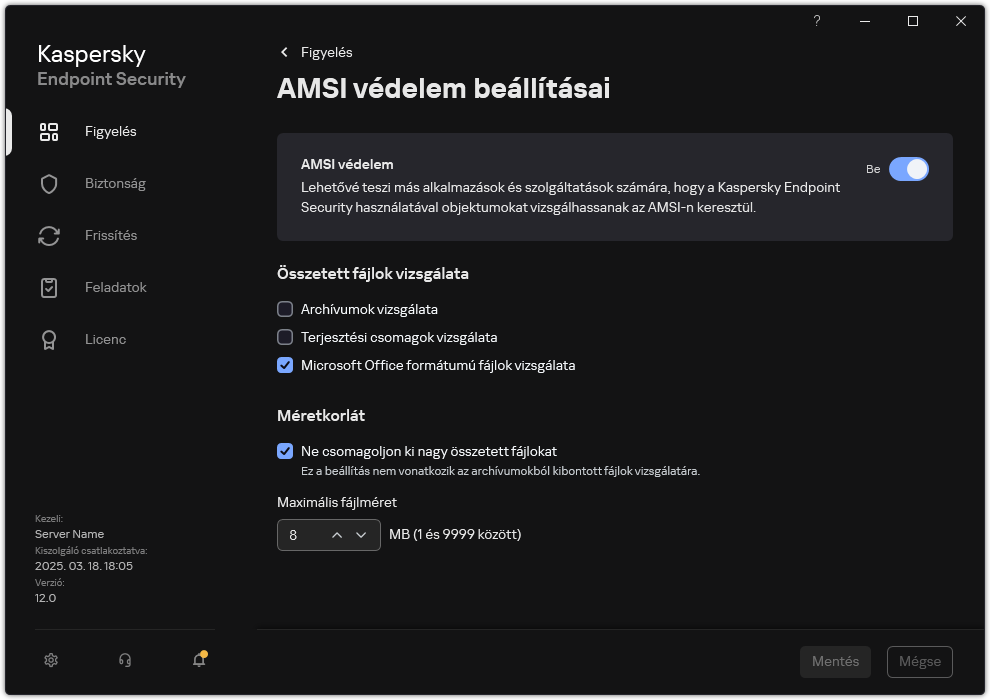Select the Licenc key icon
Viewport: 990px width, 700px height.
pyautogui.click(x=48, y=339)
